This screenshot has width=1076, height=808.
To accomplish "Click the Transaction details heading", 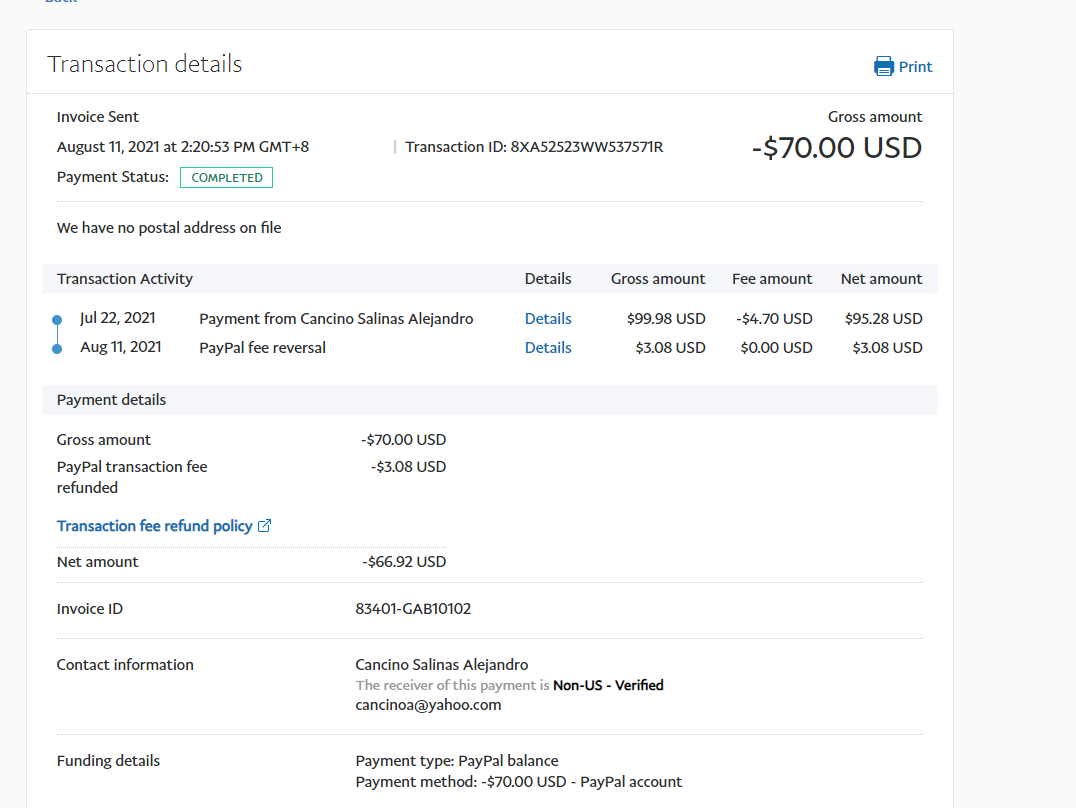I will pos(145,64).
